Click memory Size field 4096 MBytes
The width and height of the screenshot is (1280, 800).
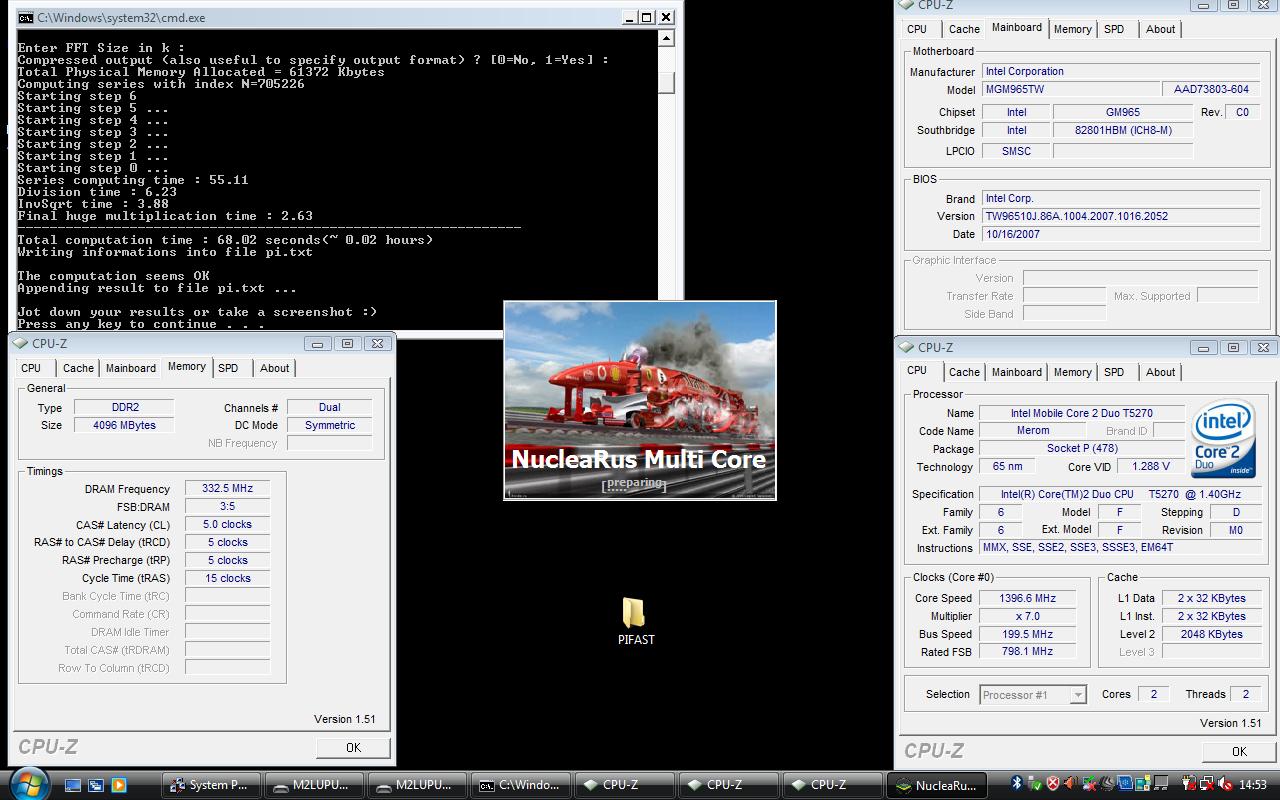pyautogui.click(x=124, y=425)
